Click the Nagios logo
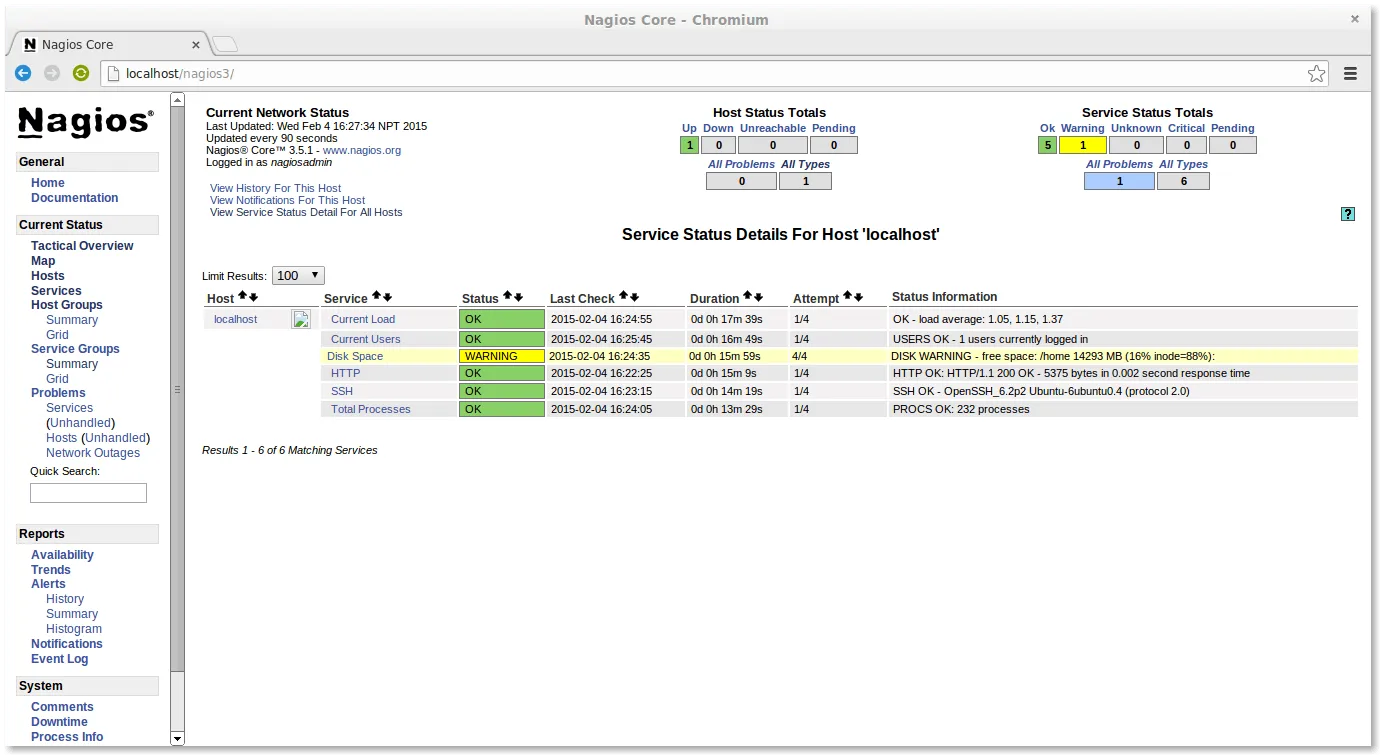Screen dimensions: 1380x755 (x=84, y=122)
